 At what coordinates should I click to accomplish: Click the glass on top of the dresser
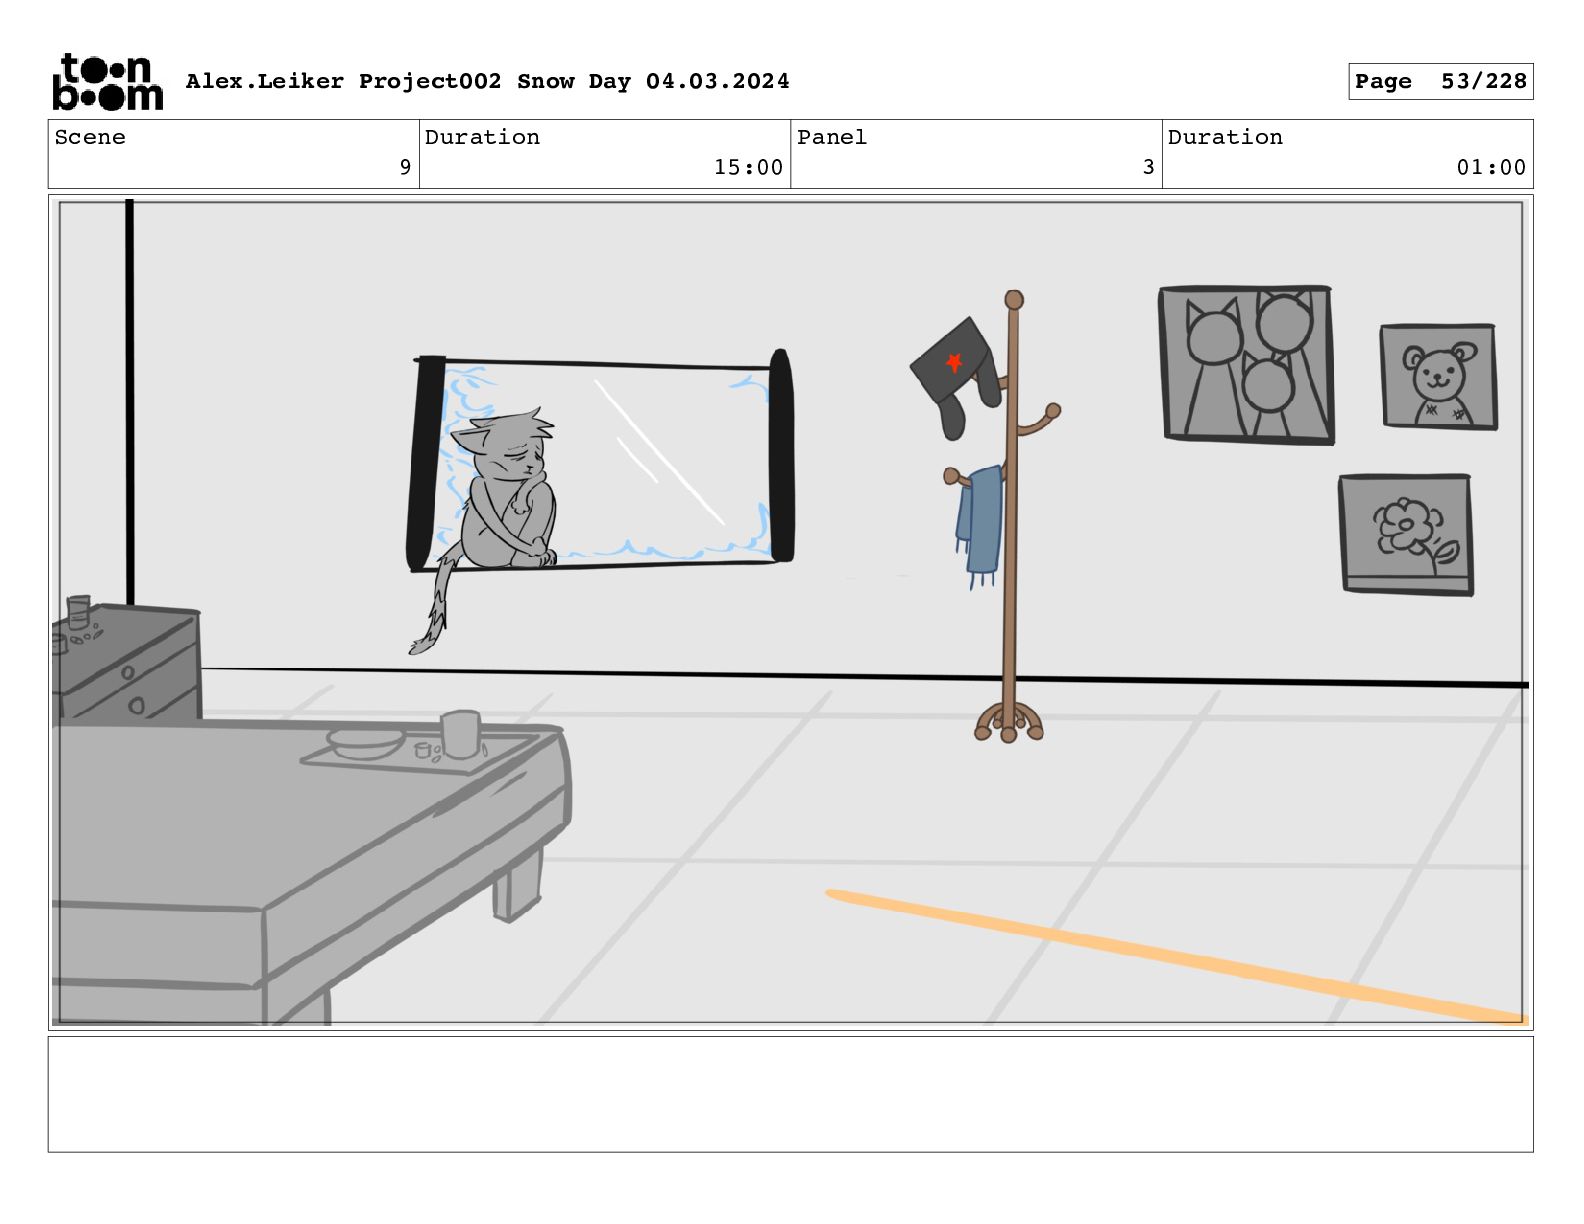click(x=78, y=611)
